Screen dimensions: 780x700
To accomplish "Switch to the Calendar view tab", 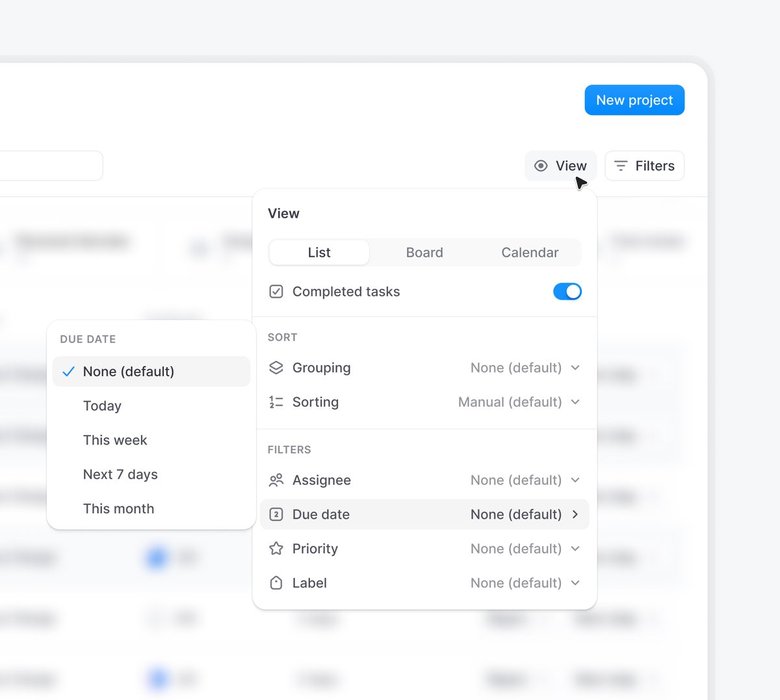I will coord(529,253).
